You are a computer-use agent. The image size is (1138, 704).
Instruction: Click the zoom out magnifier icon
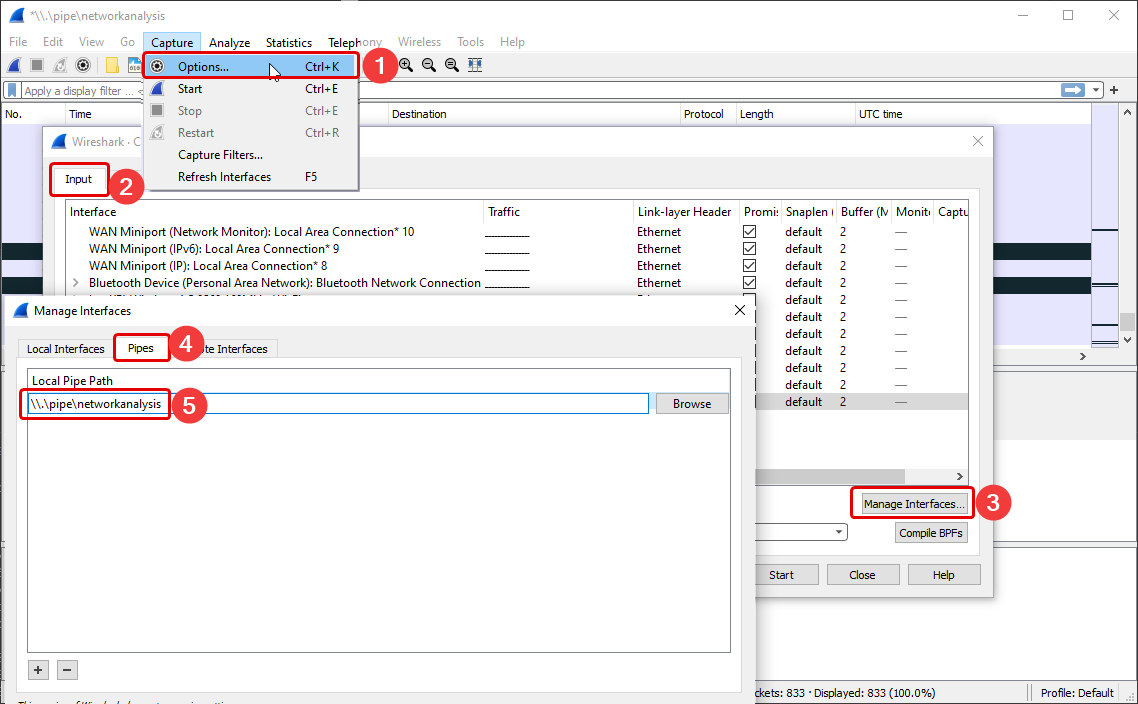[429, 65]
